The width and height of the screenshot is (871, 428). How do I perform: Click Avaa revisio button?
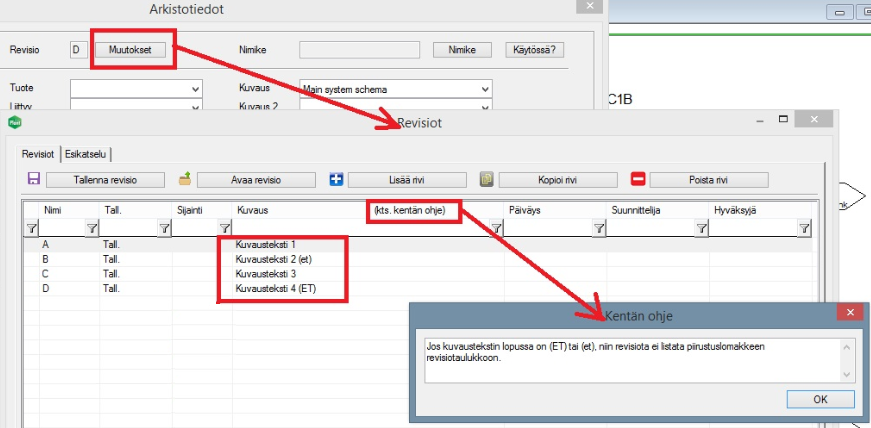(256, 180)
